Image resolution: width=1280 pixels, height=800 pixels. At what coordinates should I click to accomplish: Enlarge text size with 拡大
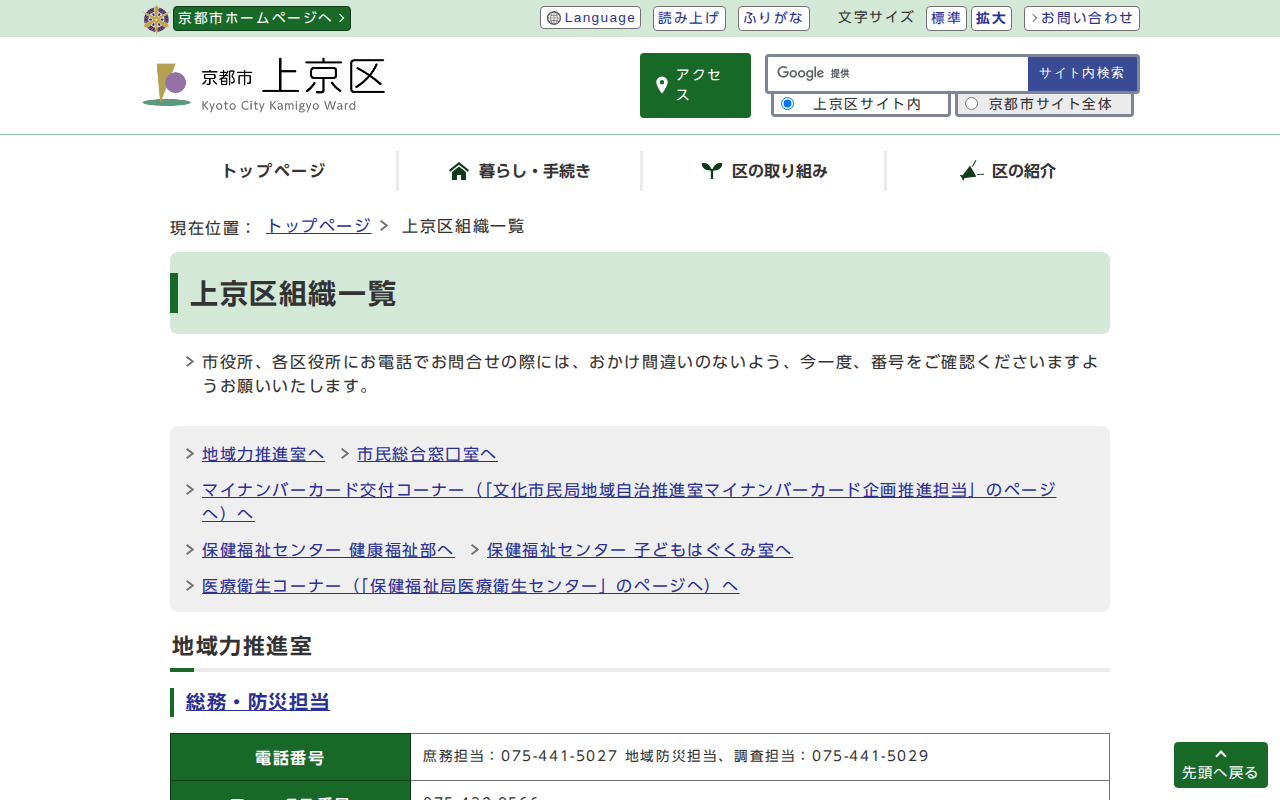click(991, 18)
